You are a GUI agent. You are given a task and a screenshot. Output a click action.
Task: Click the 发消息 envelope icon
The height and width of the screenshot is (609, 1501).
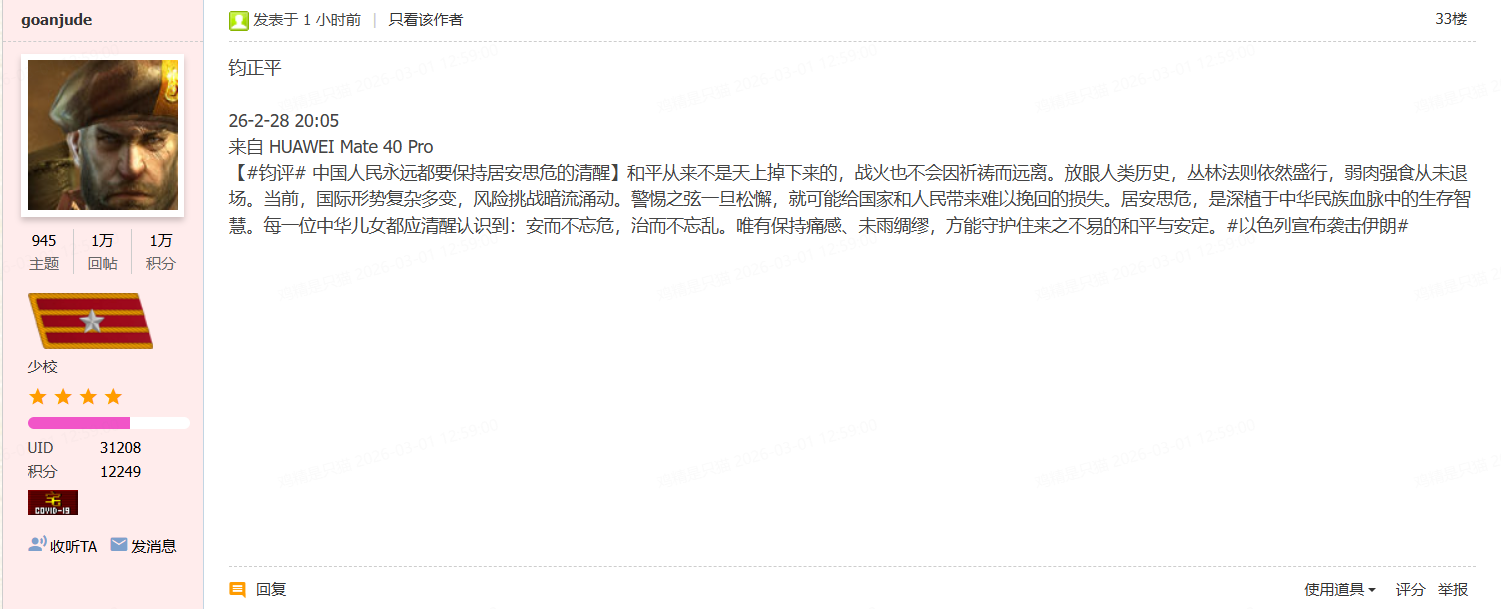pyautogui.click(x=119, y=545)
